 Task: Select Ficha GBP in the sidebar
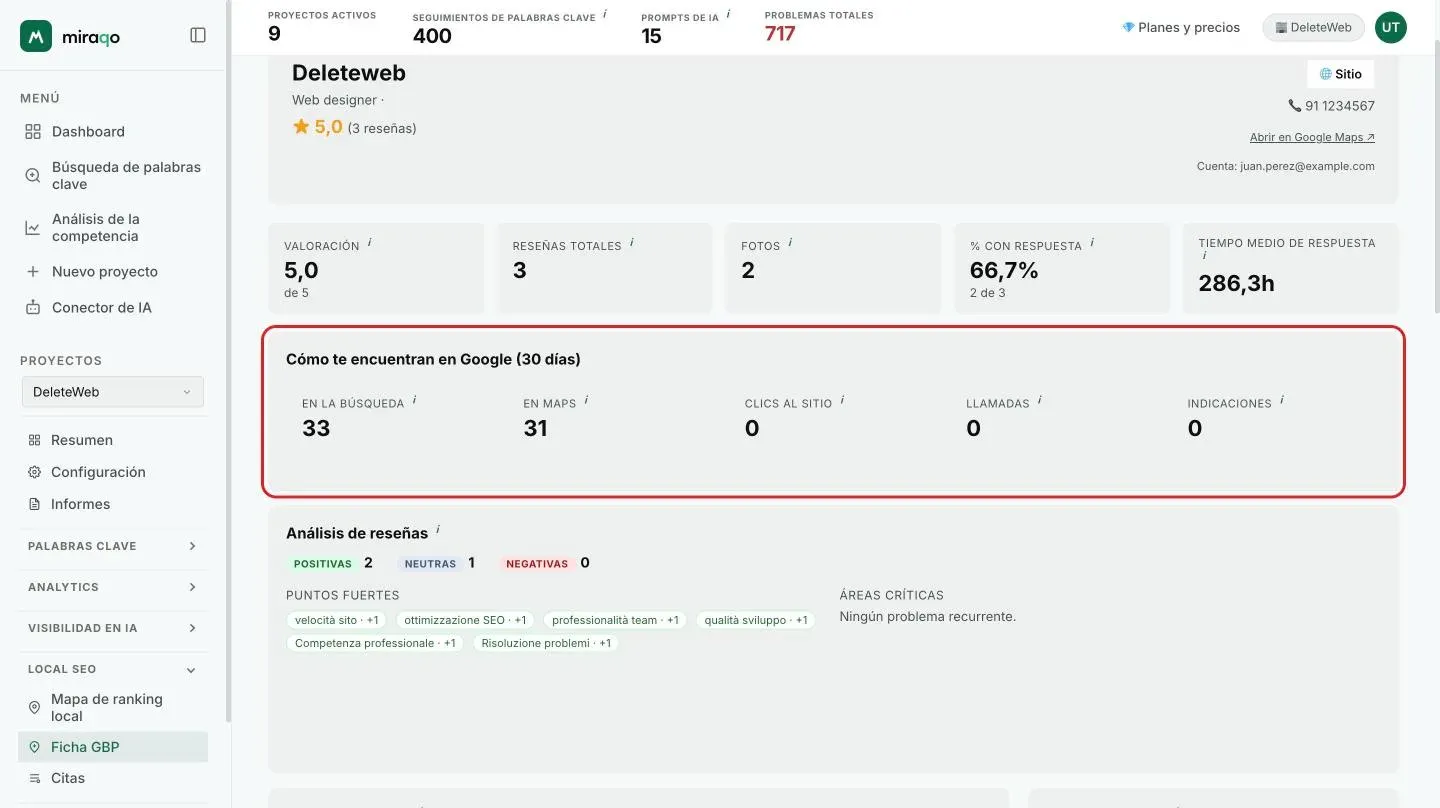(x=113, y=747)
